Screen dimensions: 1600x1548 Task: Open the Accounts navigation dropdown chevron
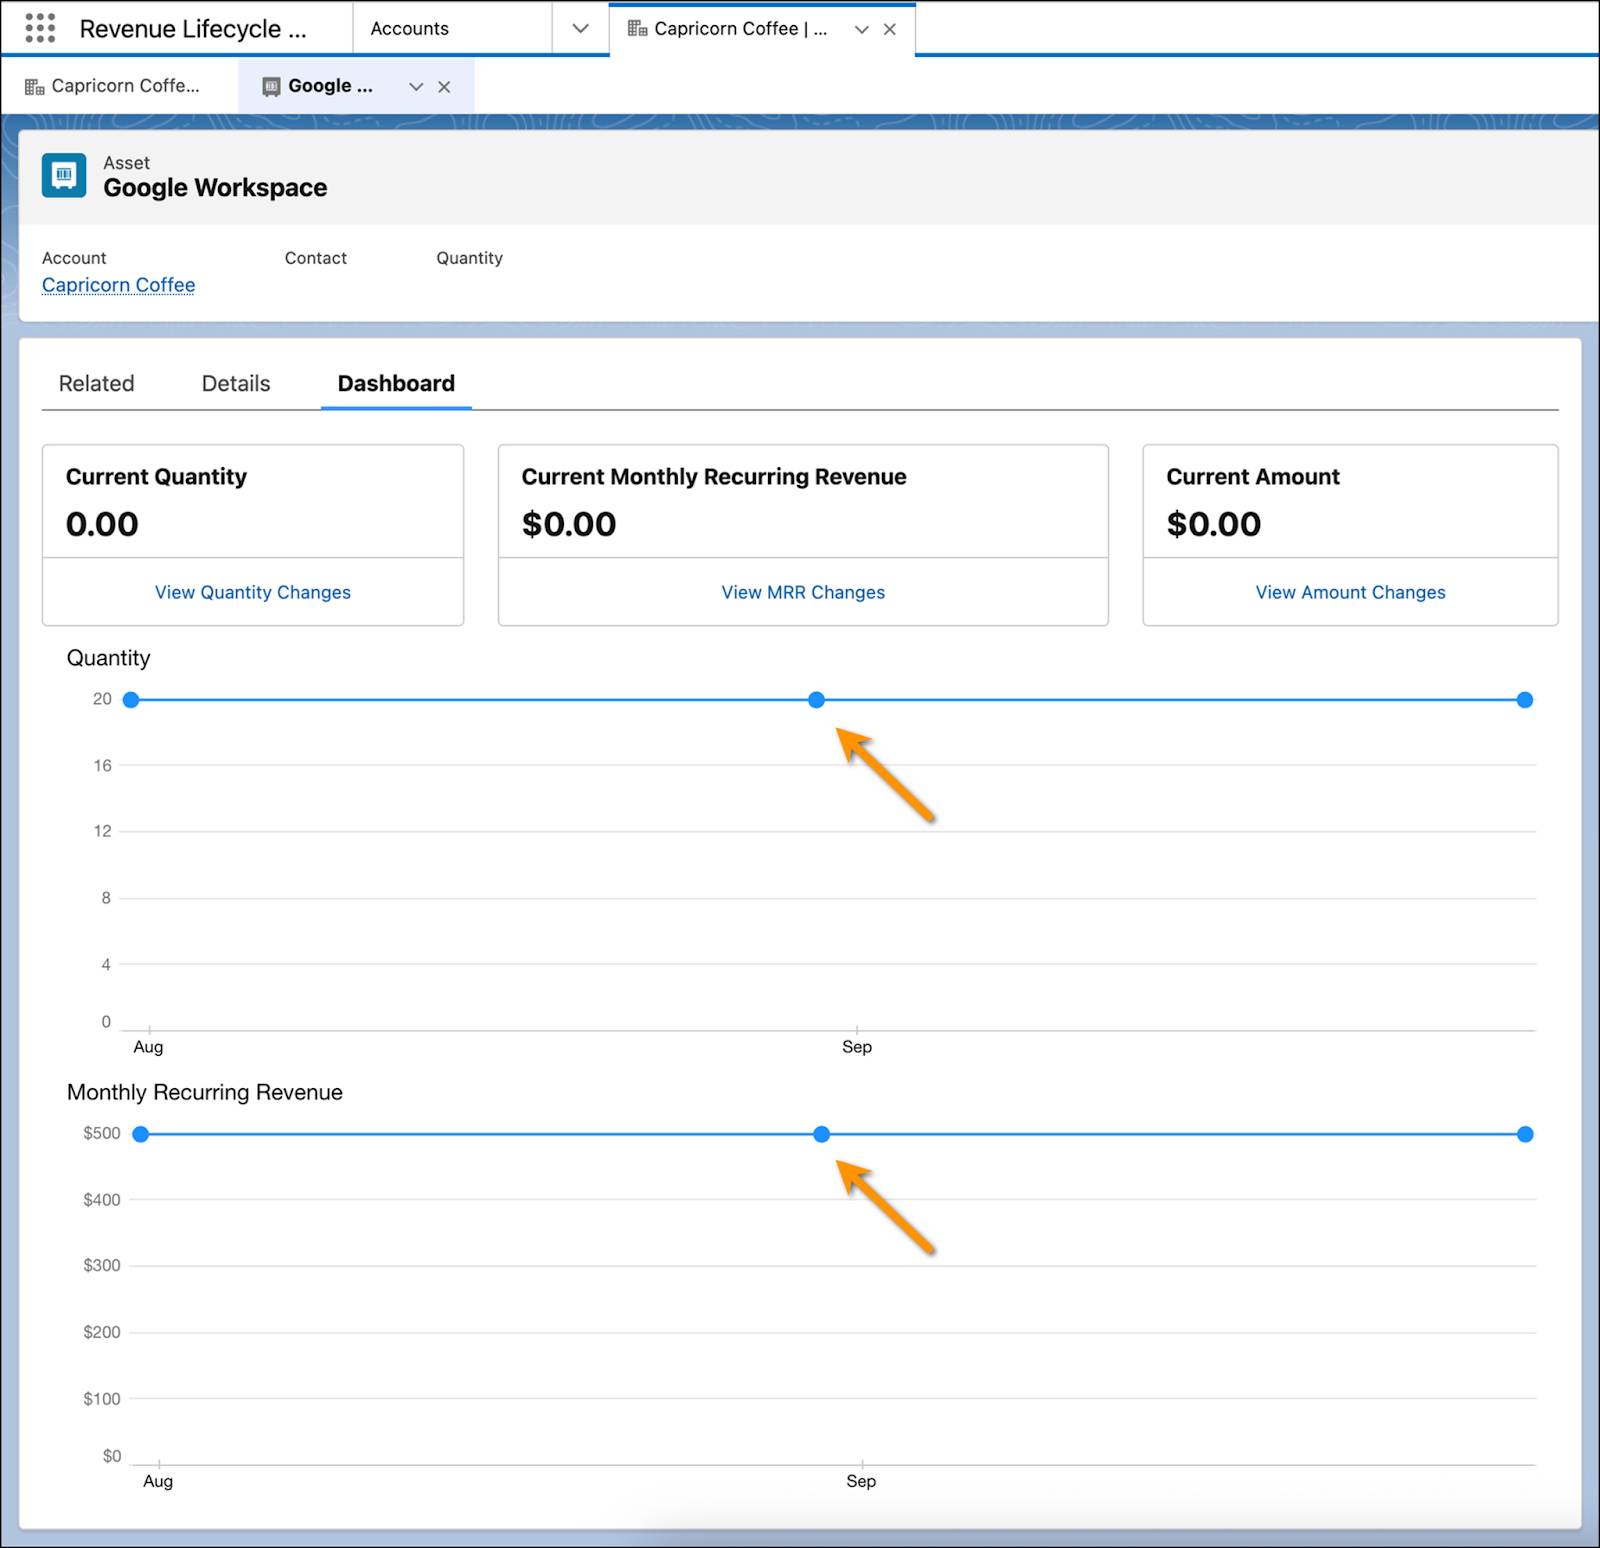pyautogui.click(x=580, y=28)
